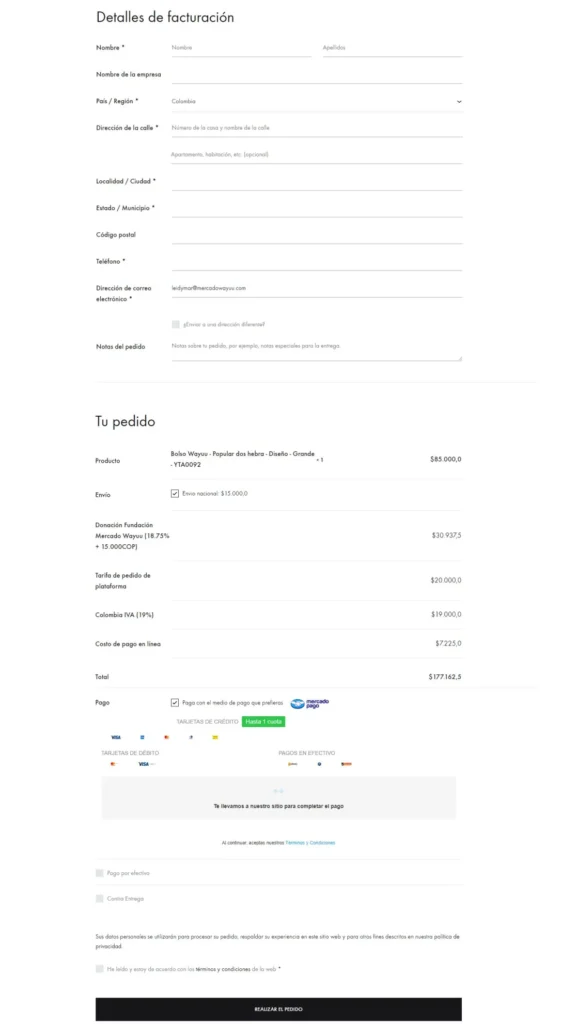Enable shipping to a different address

click(176, 324)
